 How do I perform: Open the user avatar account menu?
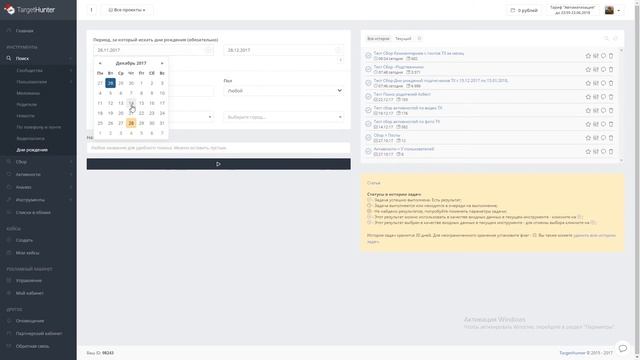click(613, 10)
